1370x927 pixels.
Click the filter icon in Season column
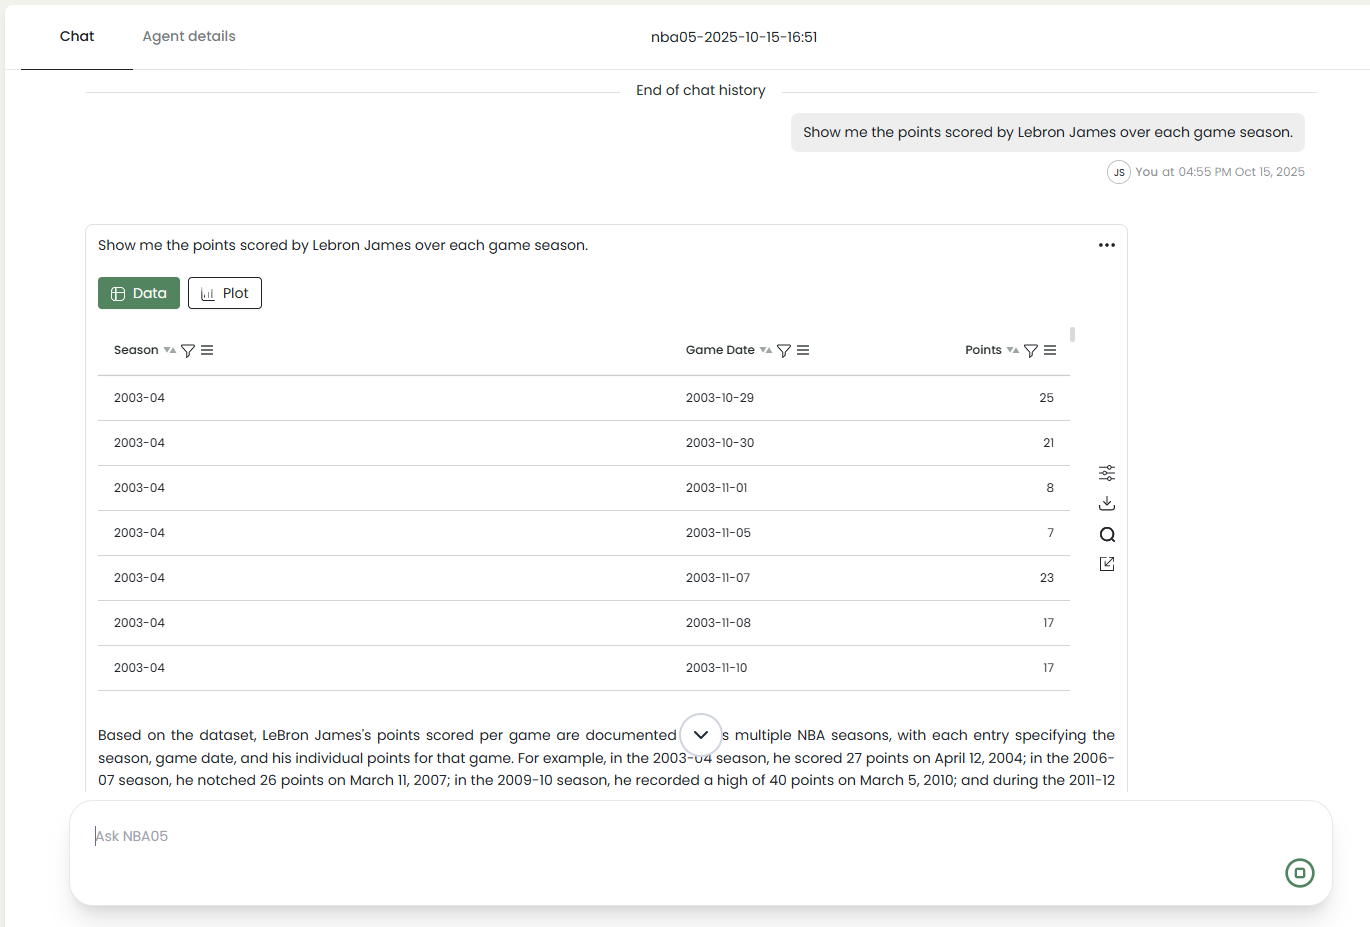tap(188, 351)
